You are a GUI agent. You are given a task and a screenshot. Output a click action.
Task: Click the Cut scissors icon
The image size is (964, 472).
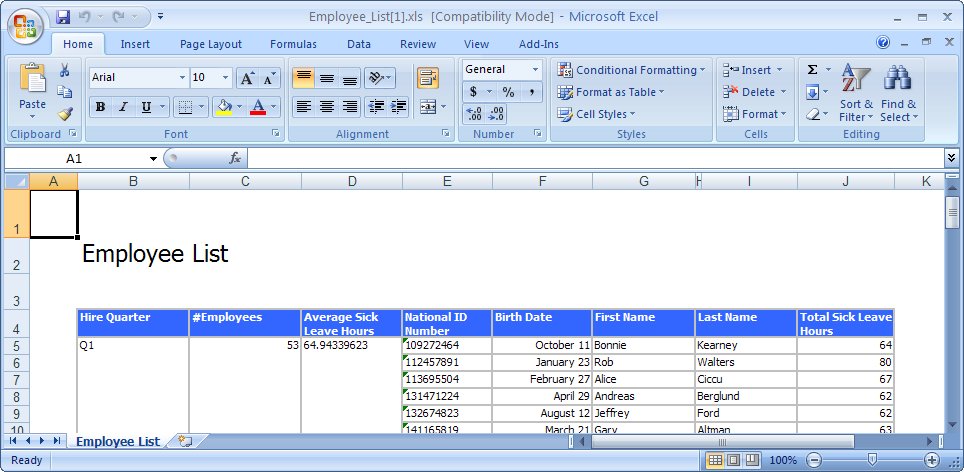tap(65, 71)
